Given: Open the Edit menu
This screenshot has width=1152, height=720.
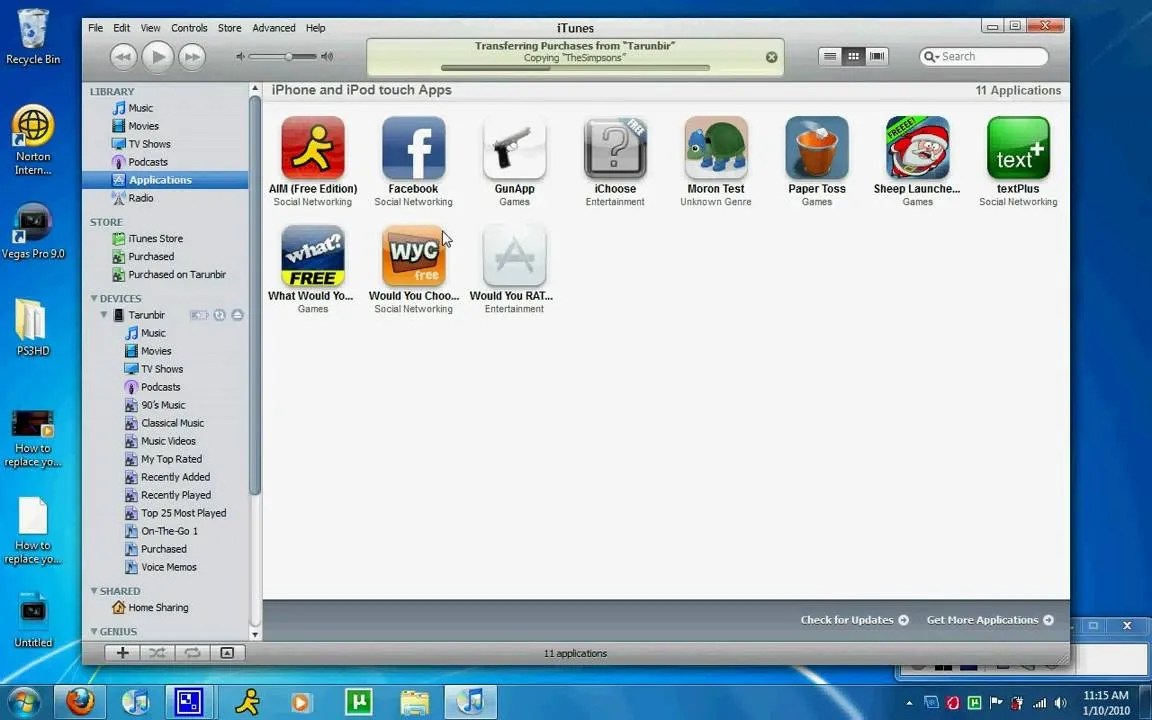Looking at the screenshot, I should pos(121,28).
